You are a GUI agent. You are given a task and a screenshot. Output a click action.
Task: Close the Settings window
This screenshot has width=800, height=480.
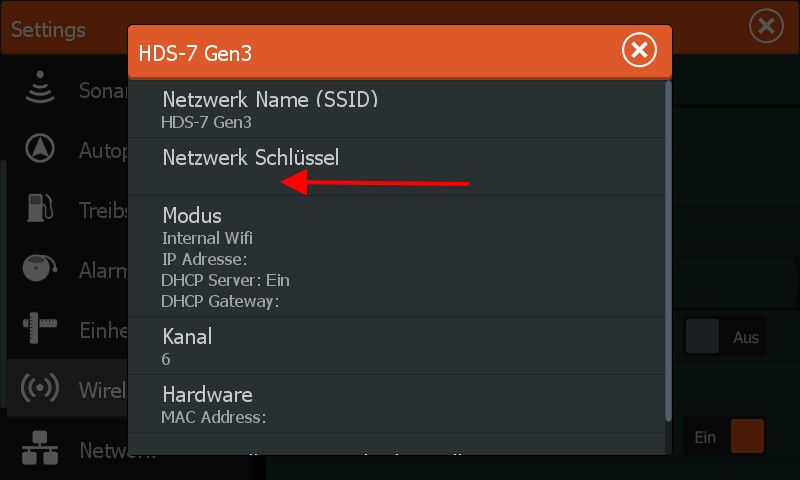tap(766, 27)
